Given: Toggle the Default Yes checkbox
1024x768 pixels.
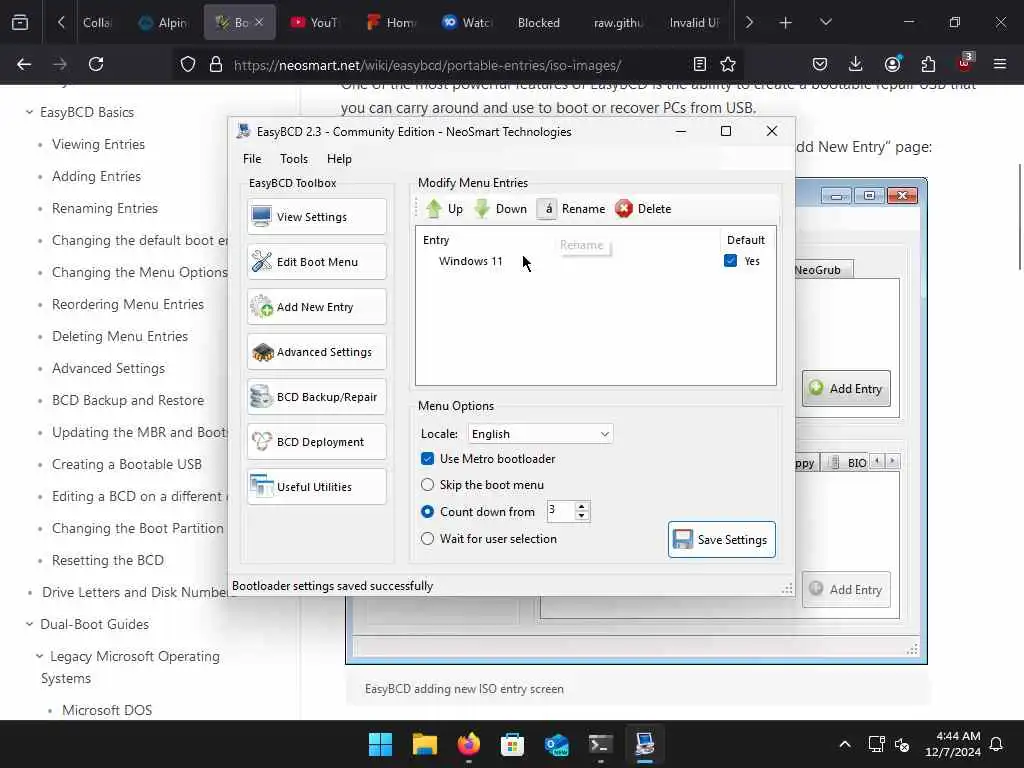Looking at the screenshot, I should pos(731,261).
